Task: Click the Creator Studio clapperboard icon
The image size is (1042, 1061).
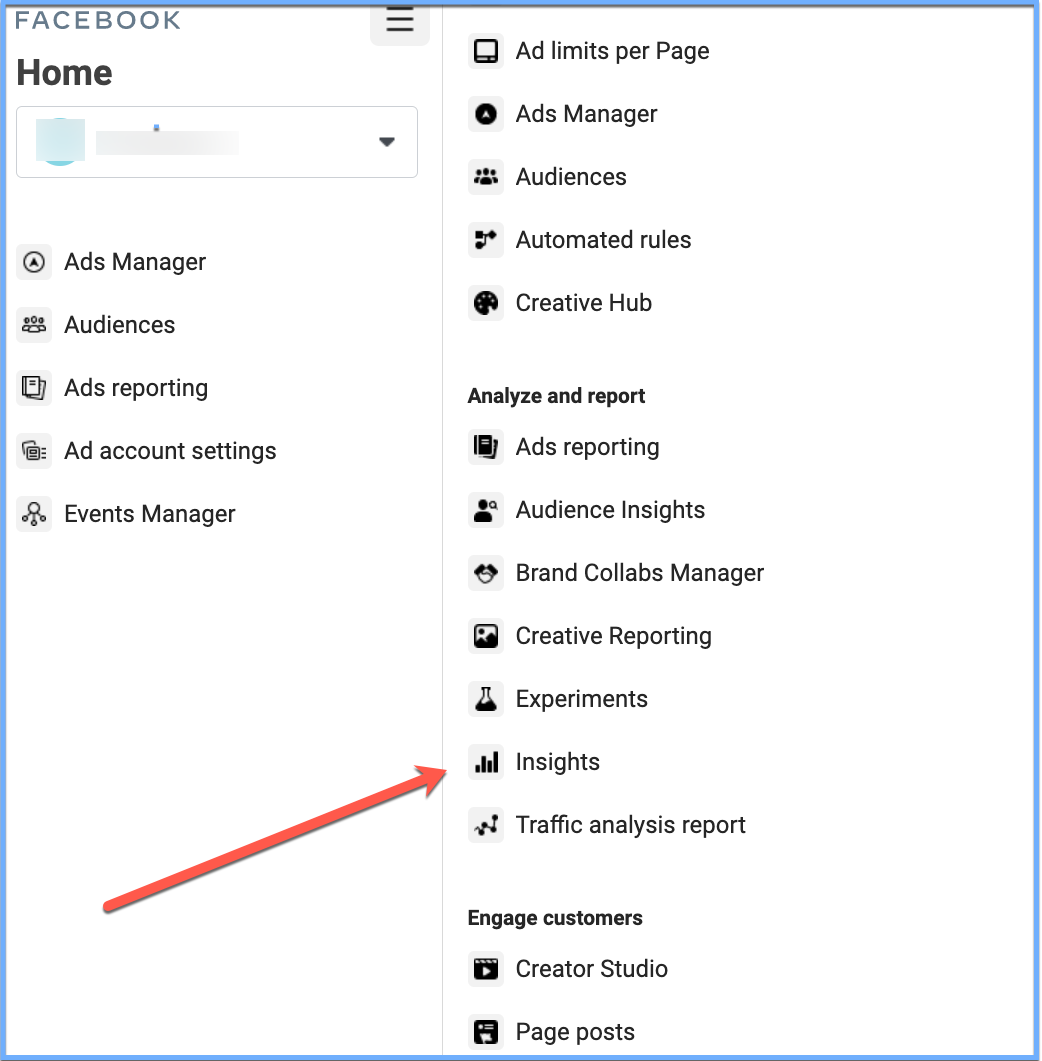Action: (486, 968)
